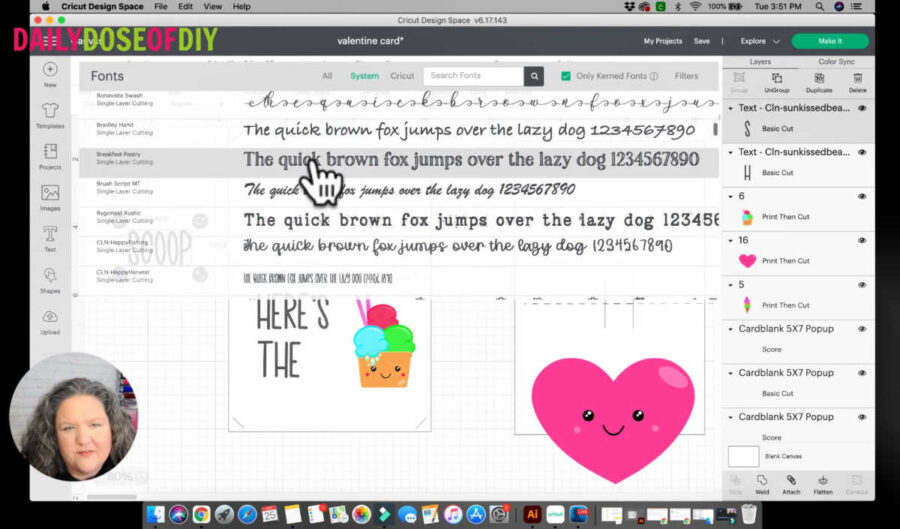Screen dimensions: 900x529
Task: Open Spotlight search in the menu bar
Action: 820,6
